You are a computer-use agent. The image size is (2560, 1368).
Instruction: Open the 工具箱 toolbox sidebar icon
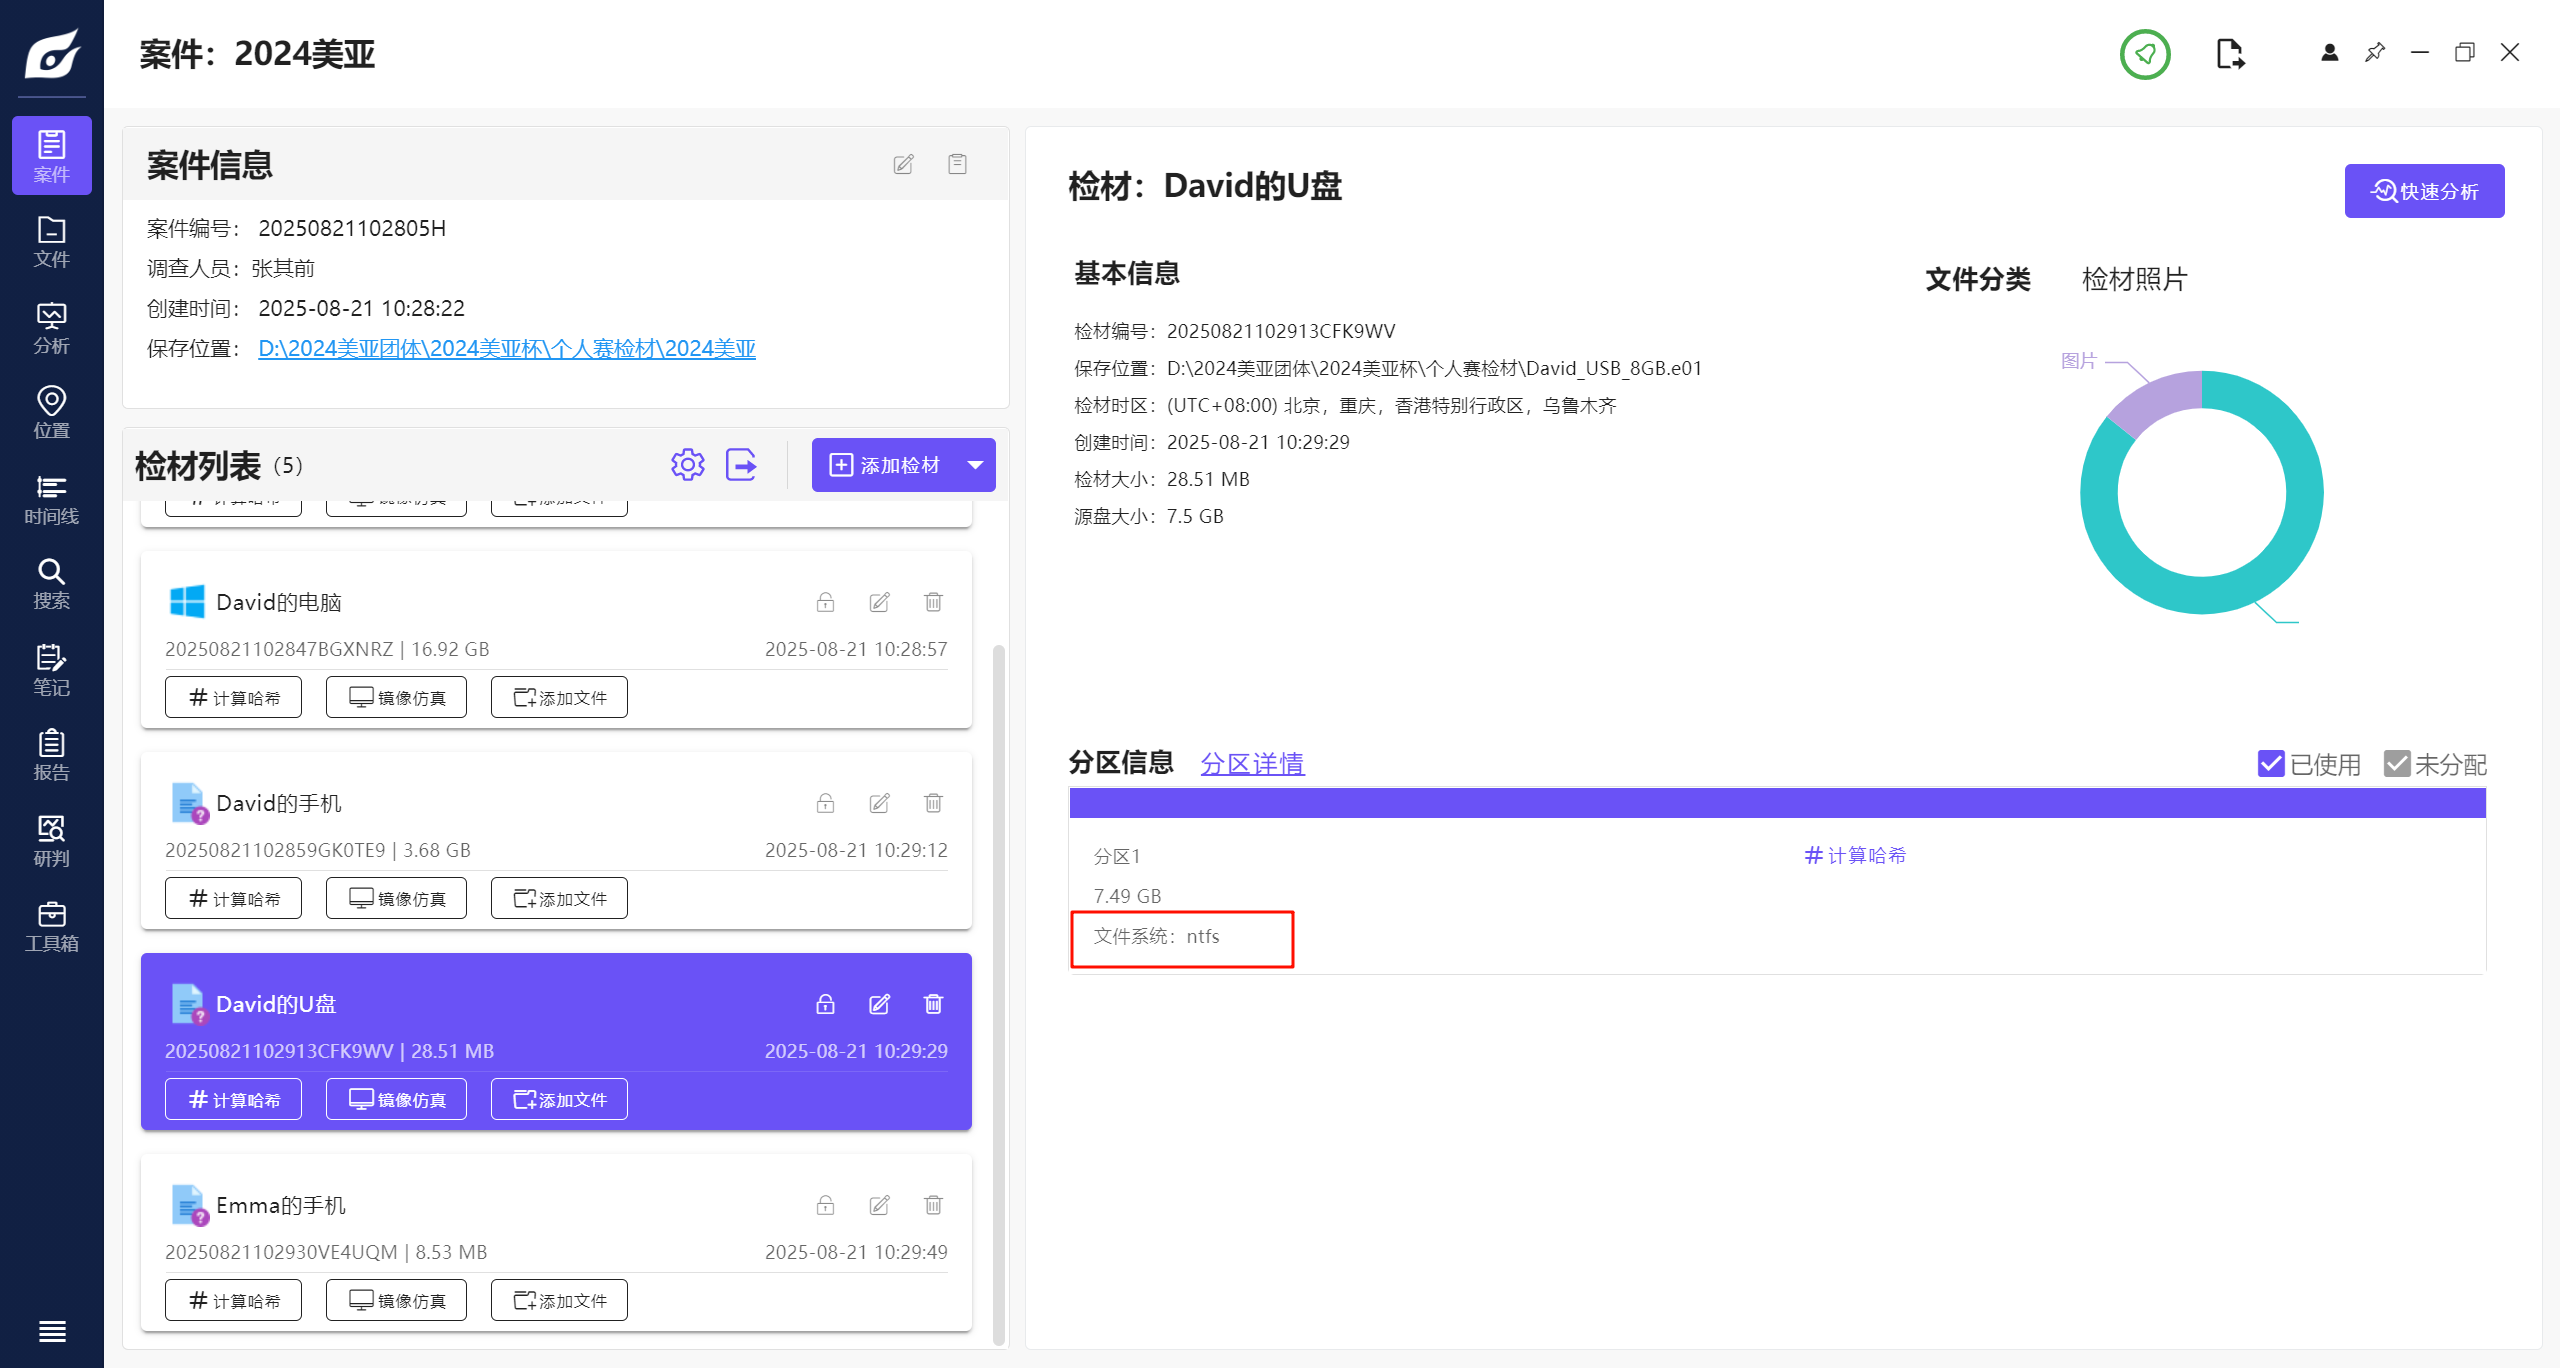click(51, 927)
